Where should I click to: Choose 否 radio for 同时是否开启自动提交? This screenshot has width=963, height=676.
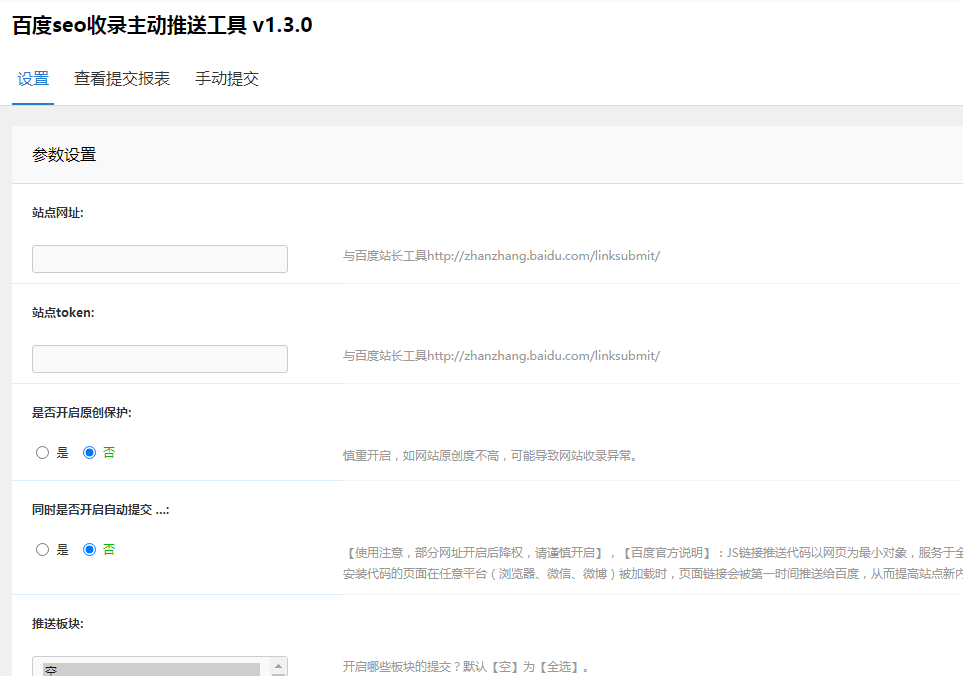point(90,550)
